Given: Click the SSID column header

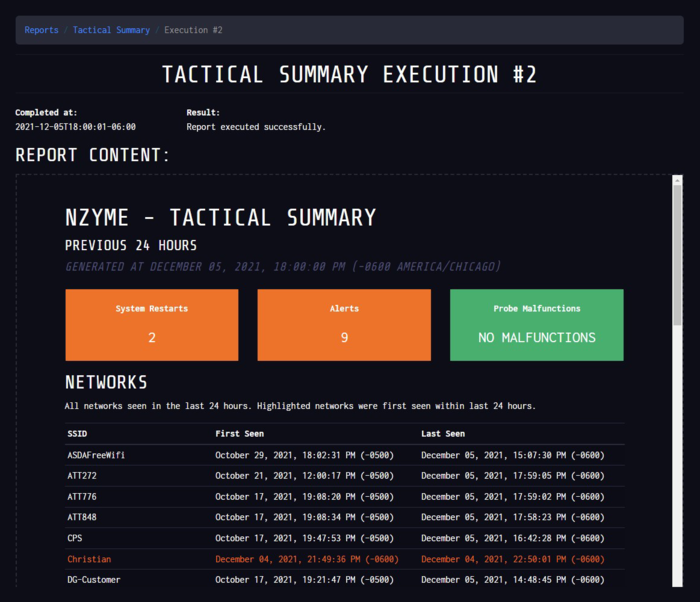Looking at the screenshot, I should (77, 434).
